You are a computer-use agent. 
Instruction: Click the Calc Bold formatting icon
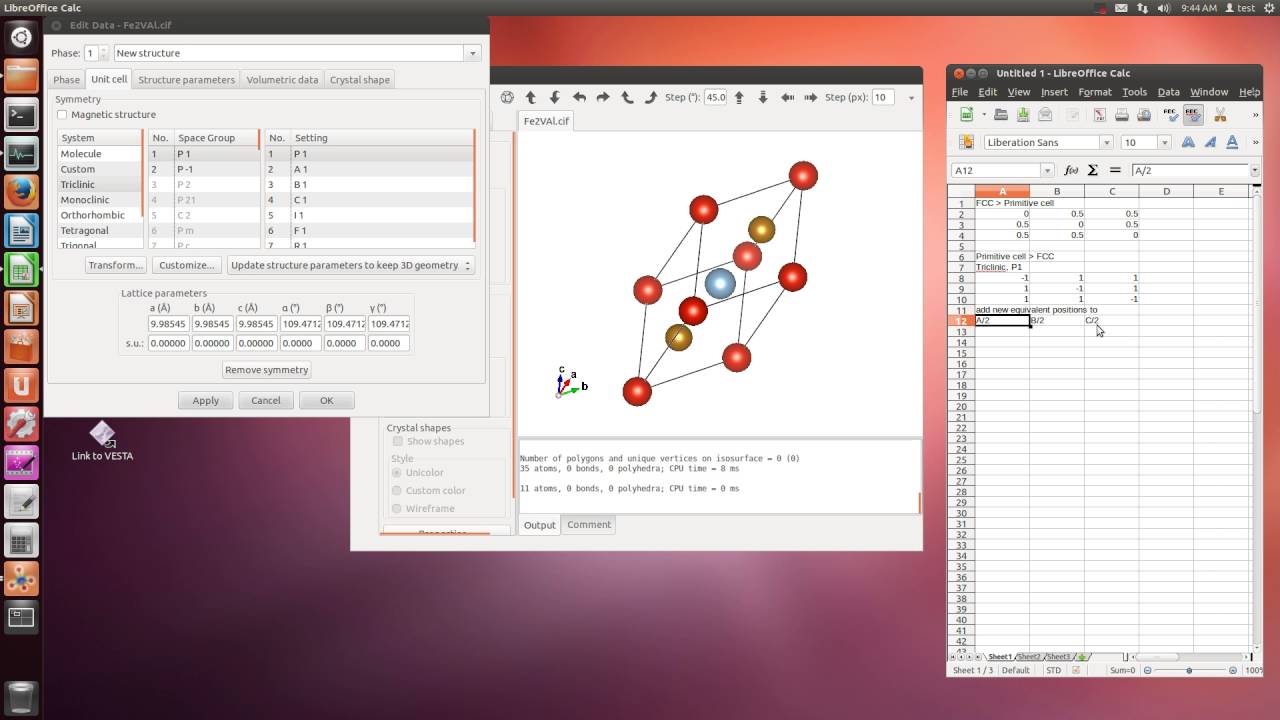(x=1188, y=142)
